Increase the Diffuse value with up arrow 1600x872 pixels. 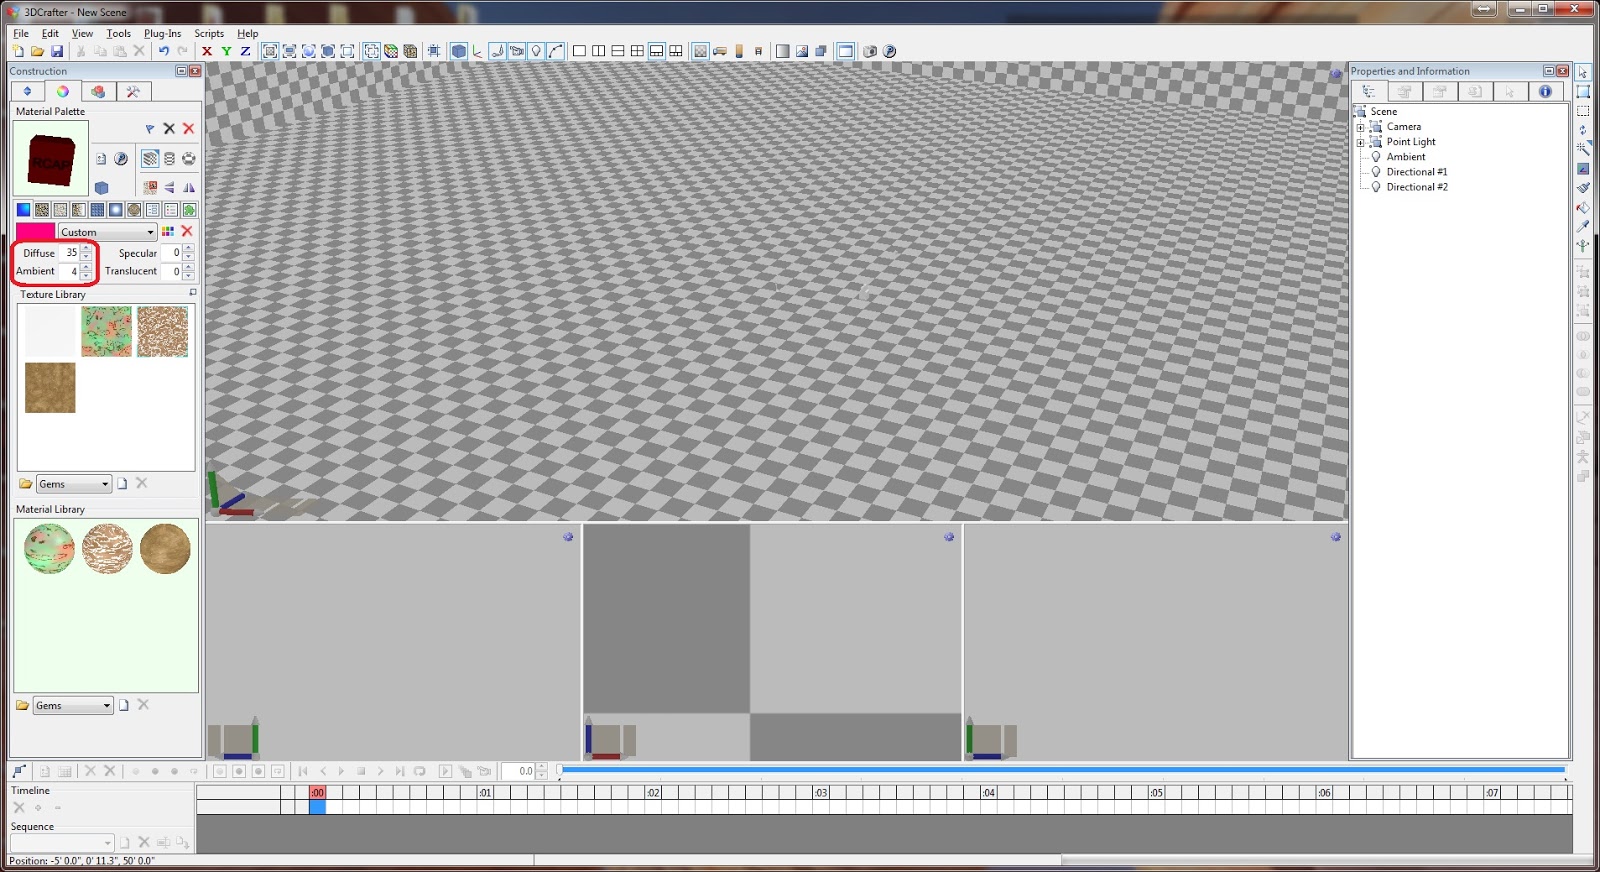[86, 249]
